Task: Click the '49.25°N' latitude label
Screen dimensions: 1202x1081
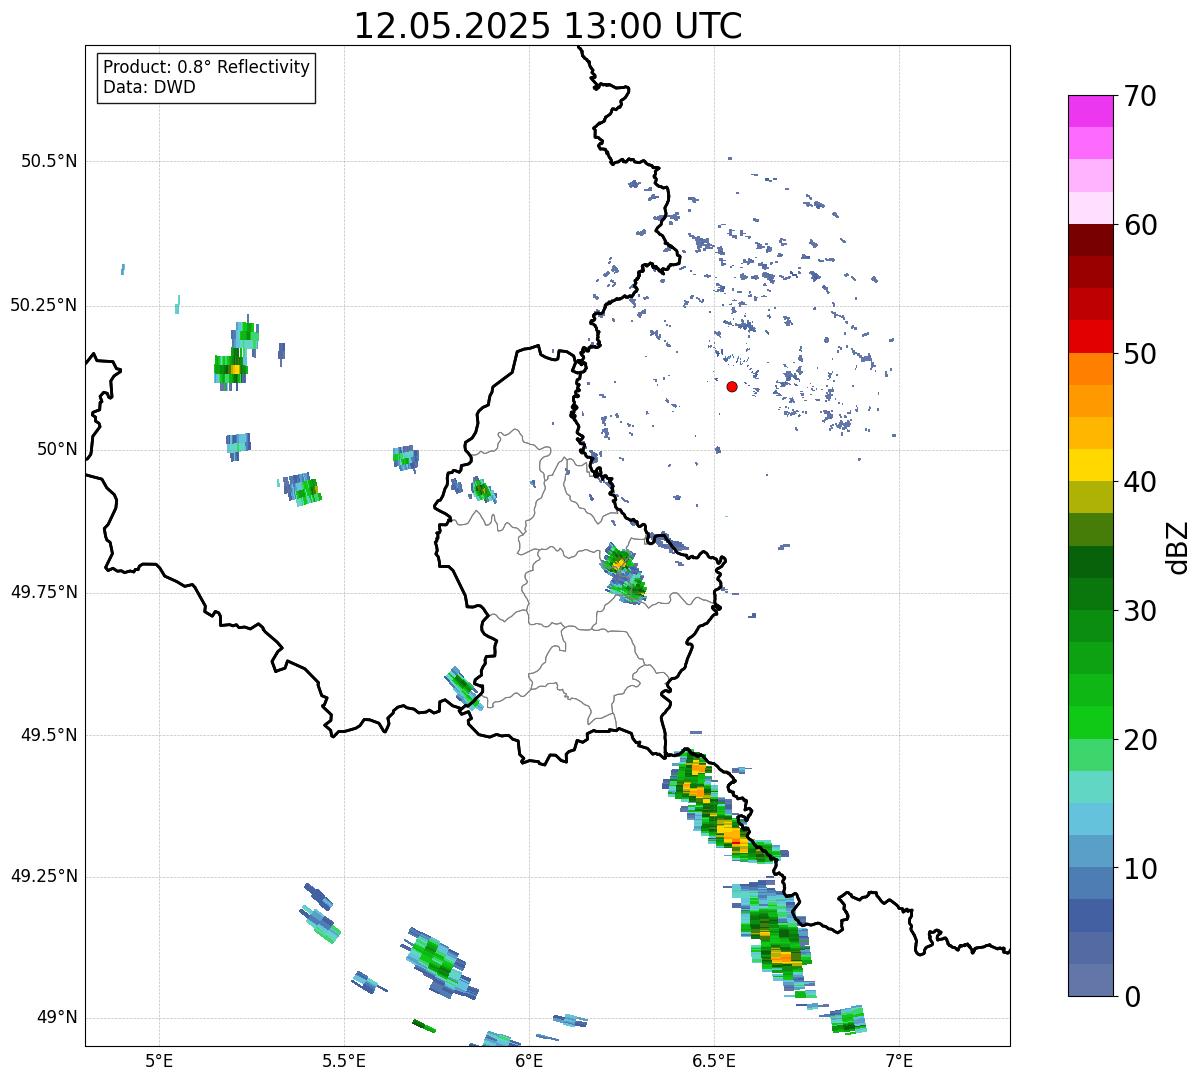Action: [43, 876]
